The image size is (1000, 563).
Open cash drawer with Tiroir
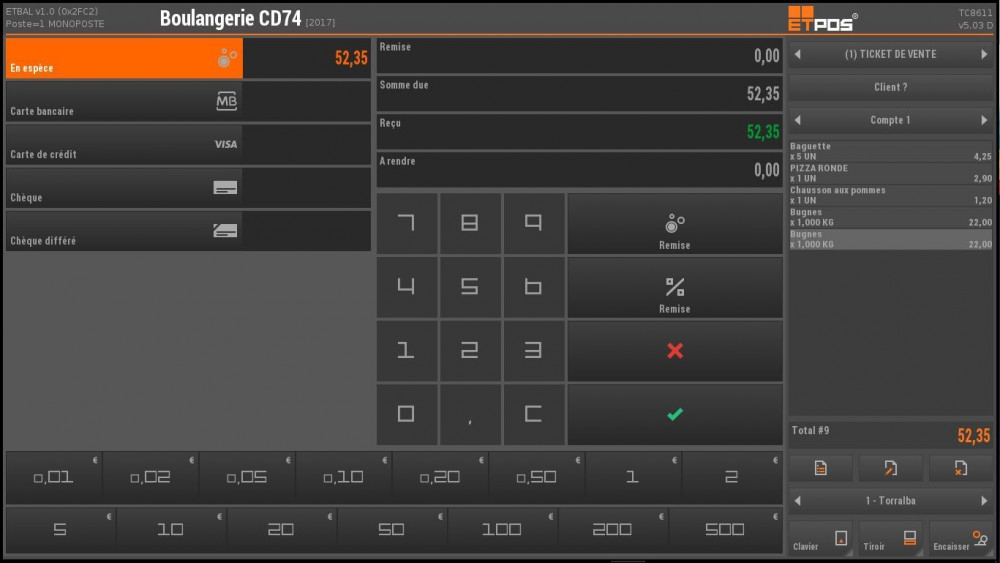[x=890, y=539]
